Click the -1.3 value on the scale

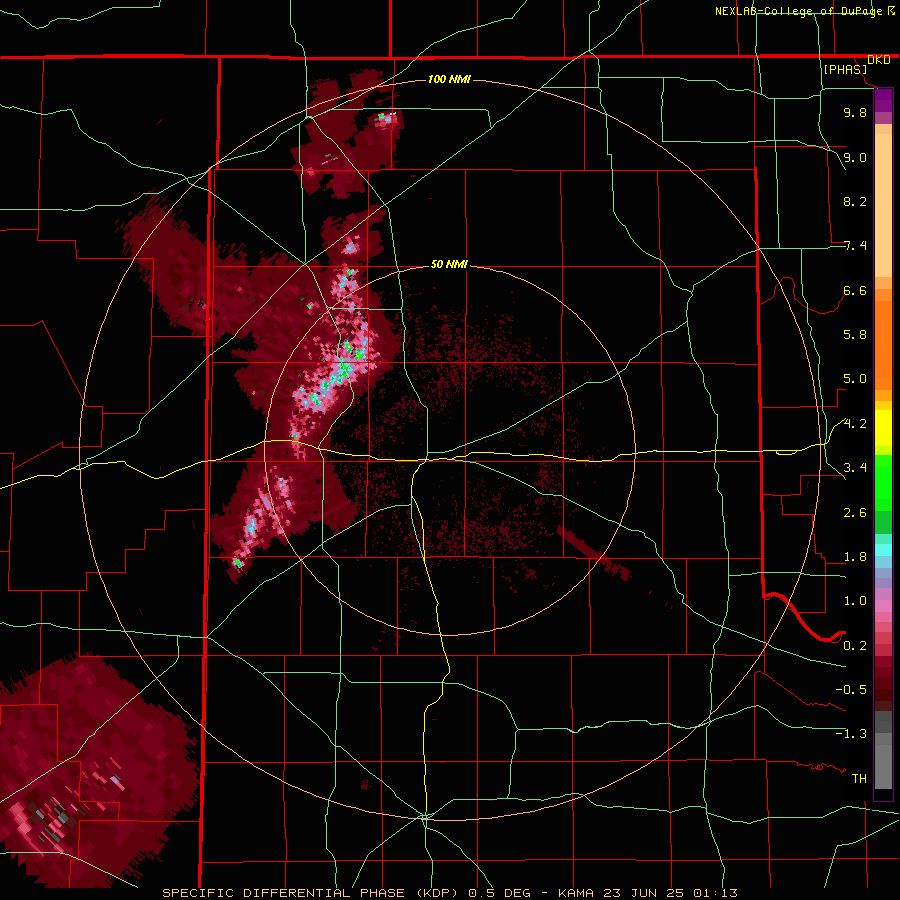click(x=851, y=734)
